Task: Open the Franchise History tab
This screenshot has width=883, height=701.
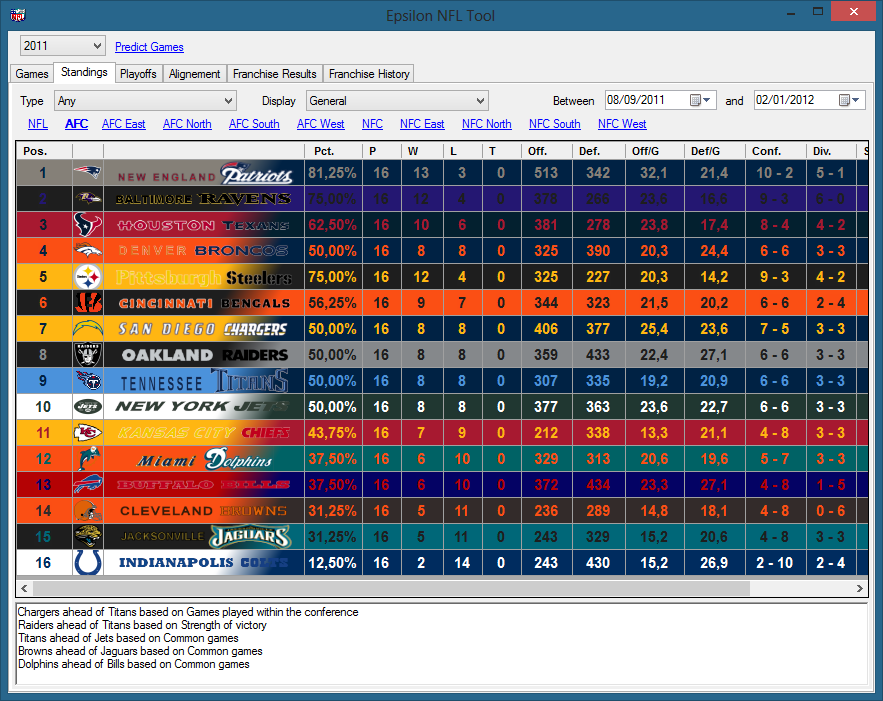Action: point(368,74)
